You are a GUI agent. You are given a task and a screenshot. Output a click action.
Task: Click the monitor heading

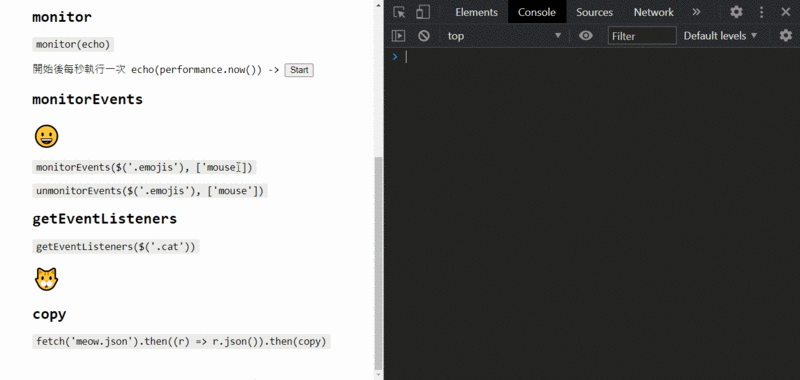(x=62, y=17)
